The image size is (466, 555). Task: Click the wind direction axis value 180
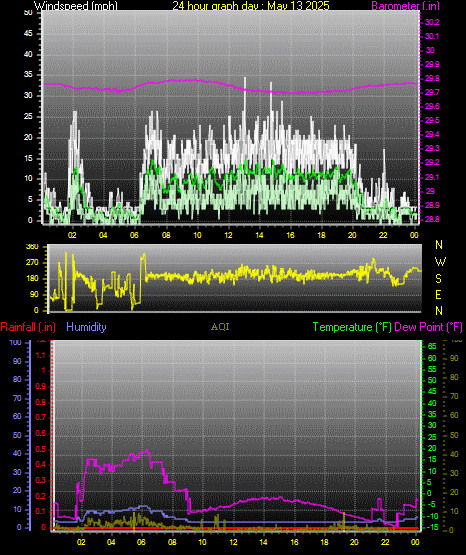33,279
